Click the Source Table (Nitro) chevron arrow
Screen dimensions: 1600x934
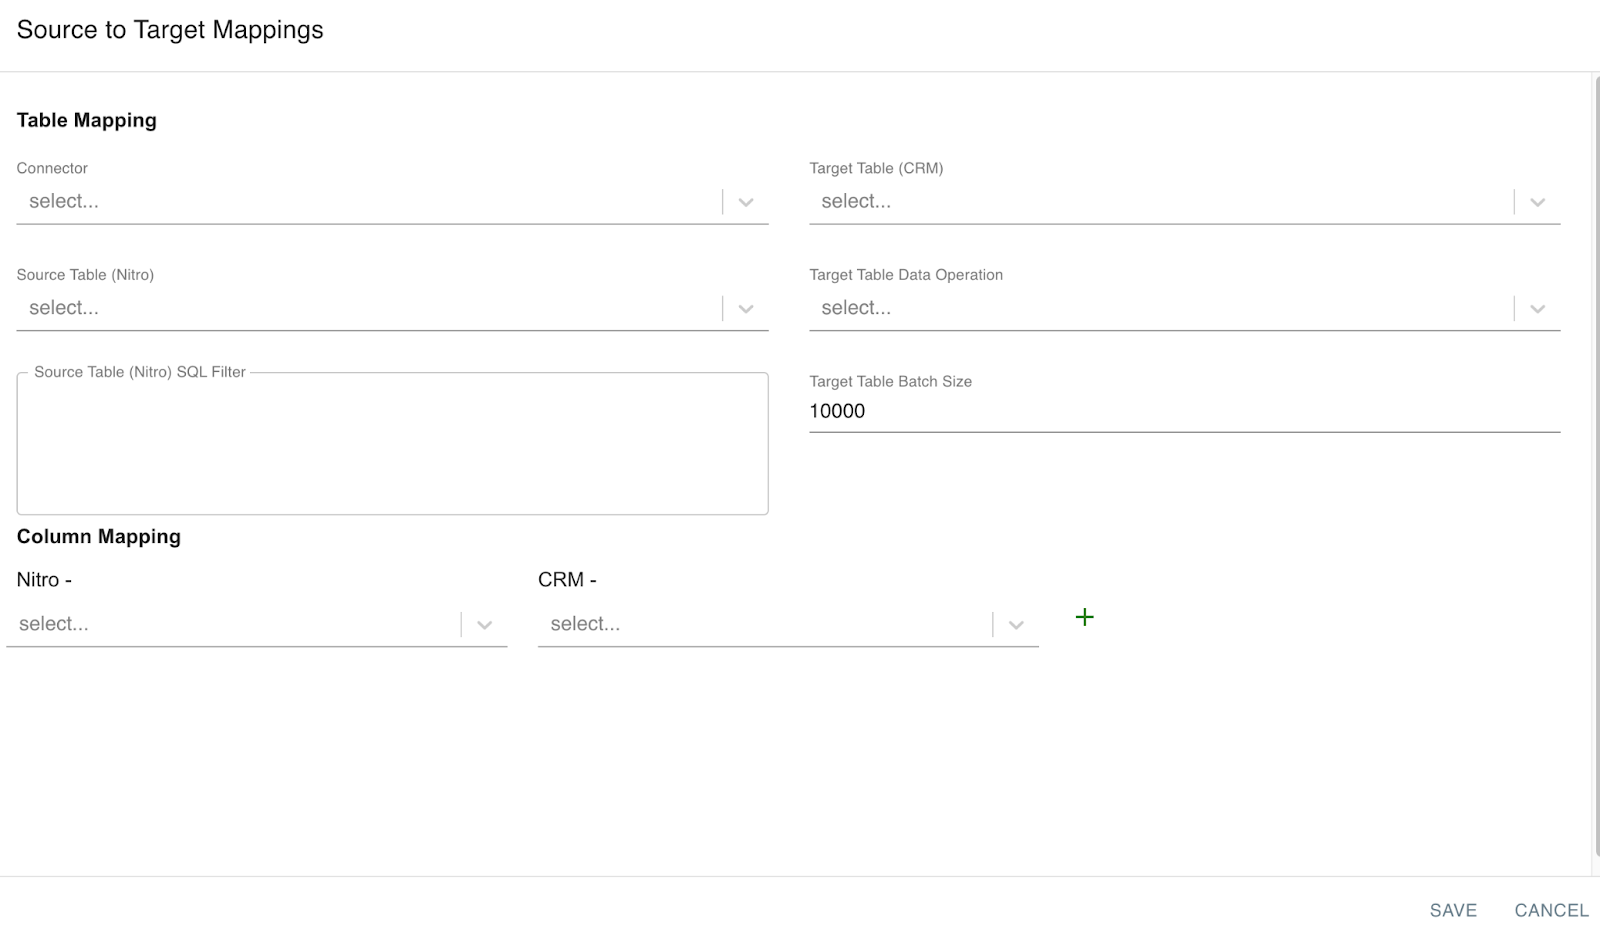(745, 309)
